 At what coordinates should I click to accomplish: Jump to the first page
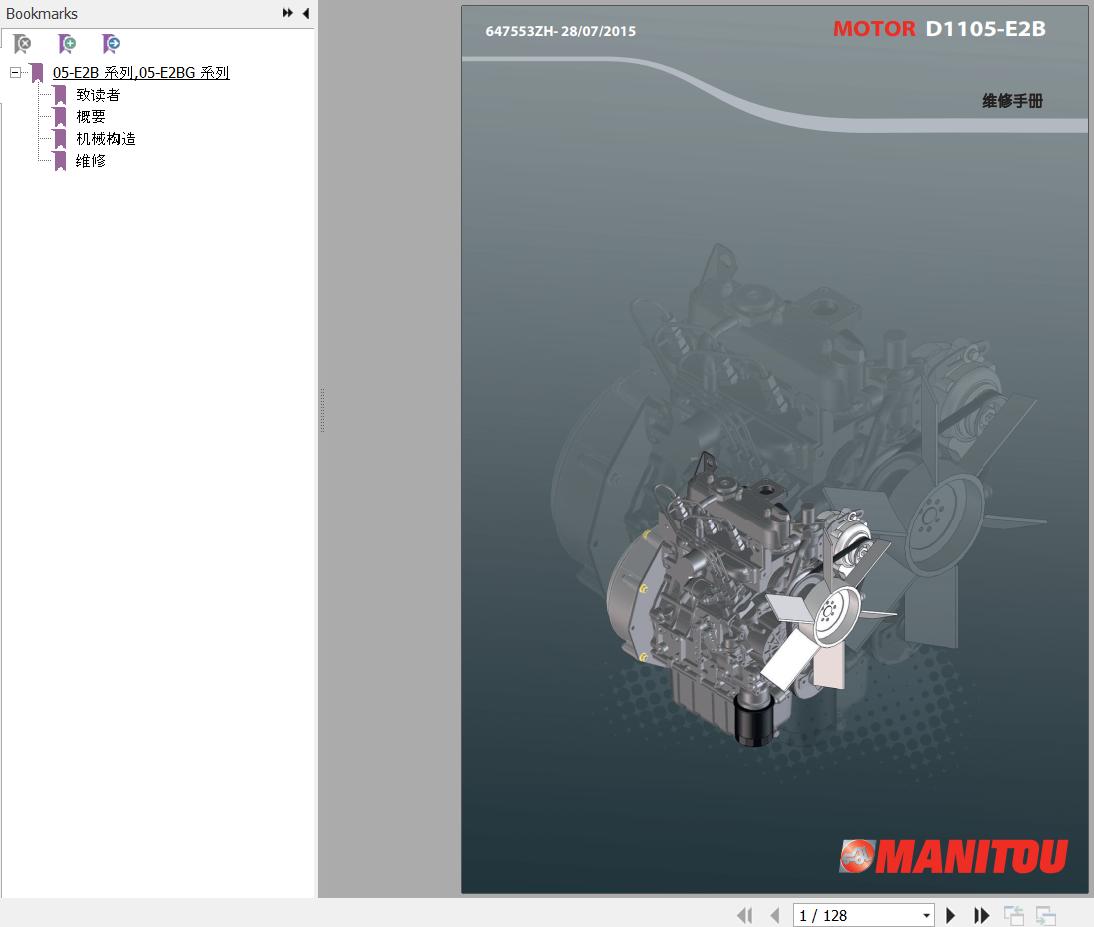pos(744,915)
